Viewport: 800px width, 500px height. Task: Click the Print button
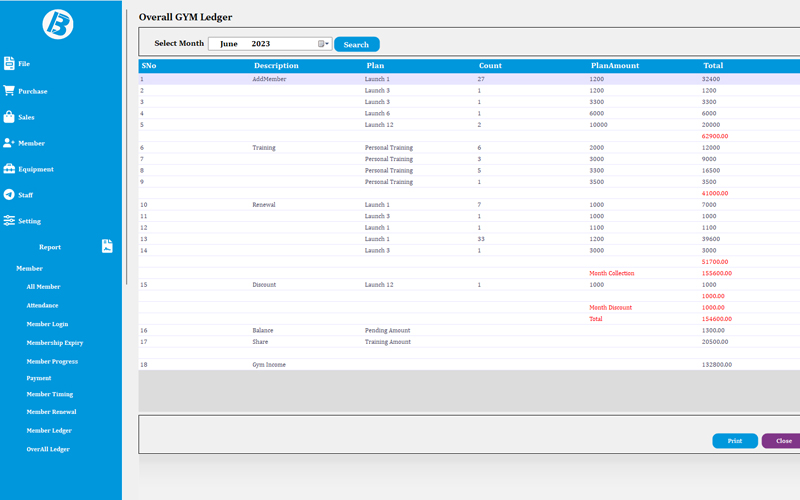[x=735, y=441]
